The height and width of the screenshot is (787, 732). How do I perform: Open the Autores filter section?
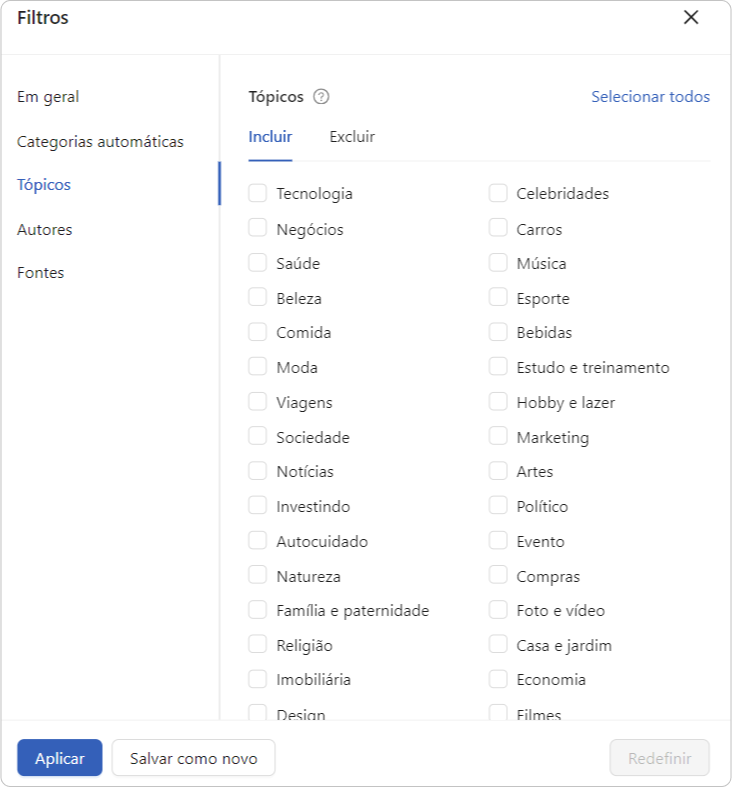[45, 229]
